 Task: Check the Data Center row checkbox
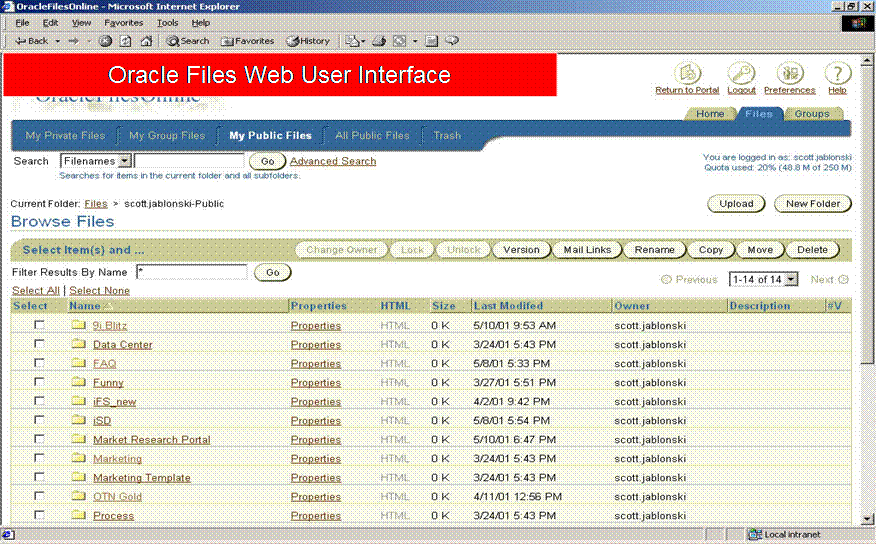tap(39, 344)
